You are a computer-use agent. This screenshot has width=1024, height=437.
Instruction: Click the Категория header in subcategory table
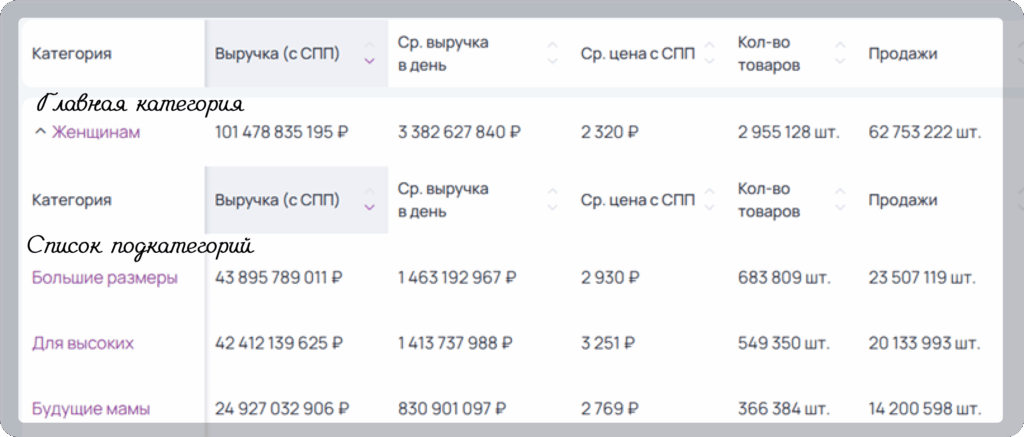point(71,201)
